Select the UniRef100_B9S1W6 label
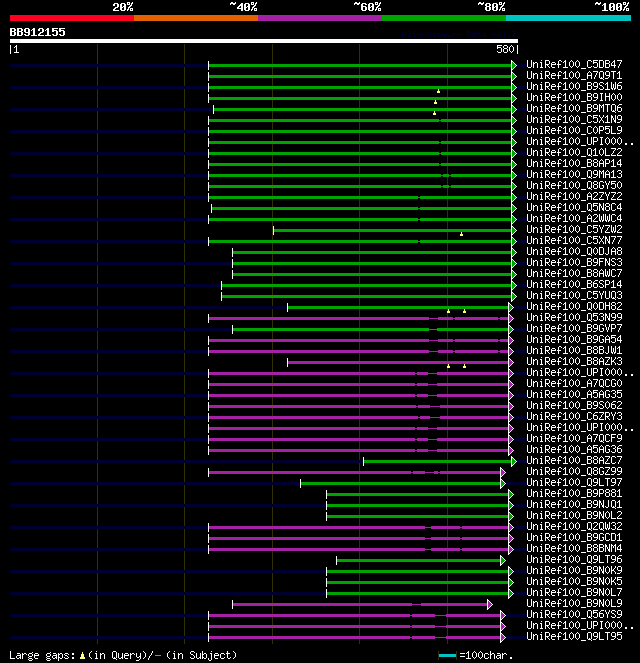 pyautogui.click(x=574, y=86)
